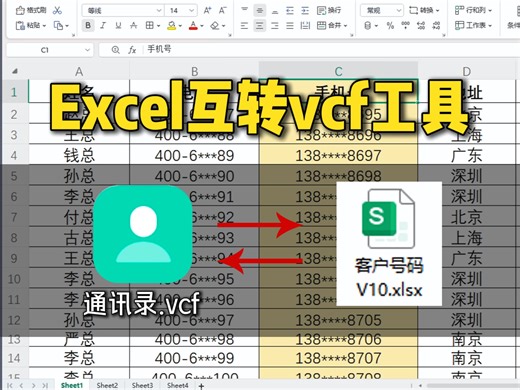
Task: Align text left
Action: (244, 25)
